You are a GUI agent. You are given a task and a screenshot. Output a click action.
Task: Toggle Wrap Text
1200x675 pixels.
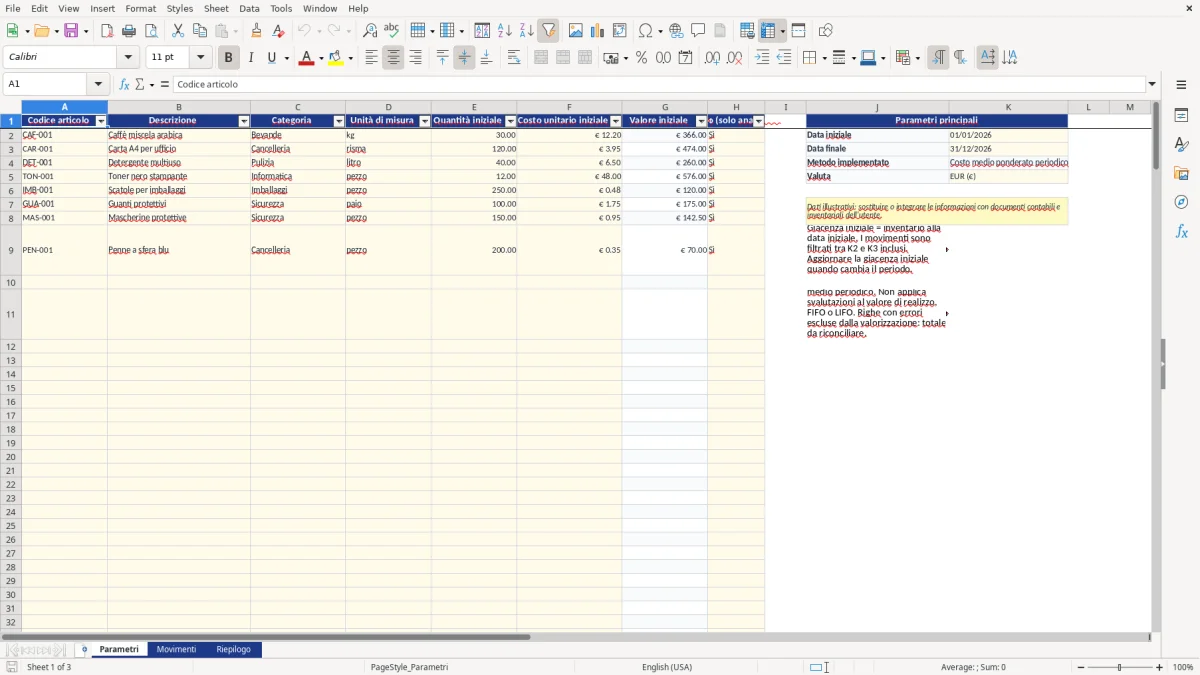coord(514,58)
